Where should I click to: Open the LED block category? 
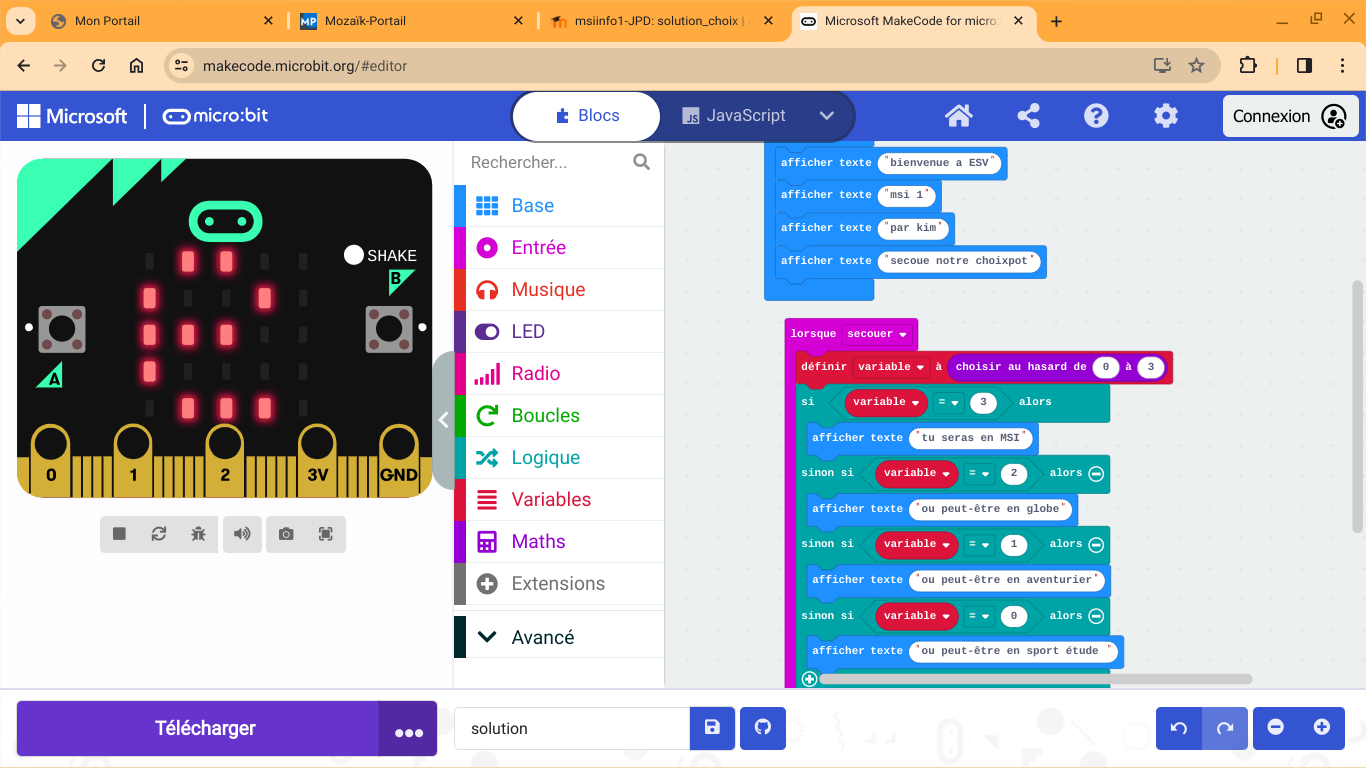pos(559,331)
